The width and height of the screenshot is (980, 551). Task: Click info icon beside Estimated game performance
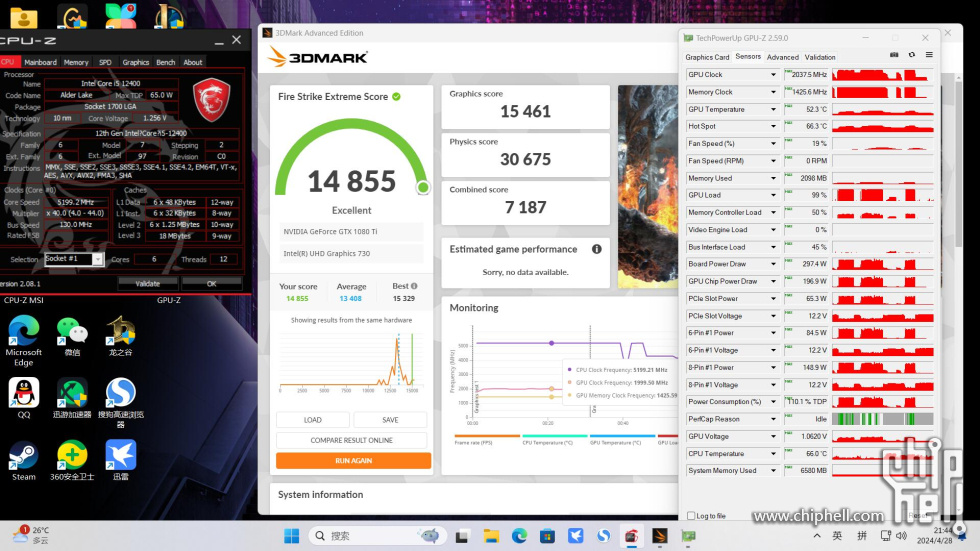pyautogui.click(x=597, y=249)
